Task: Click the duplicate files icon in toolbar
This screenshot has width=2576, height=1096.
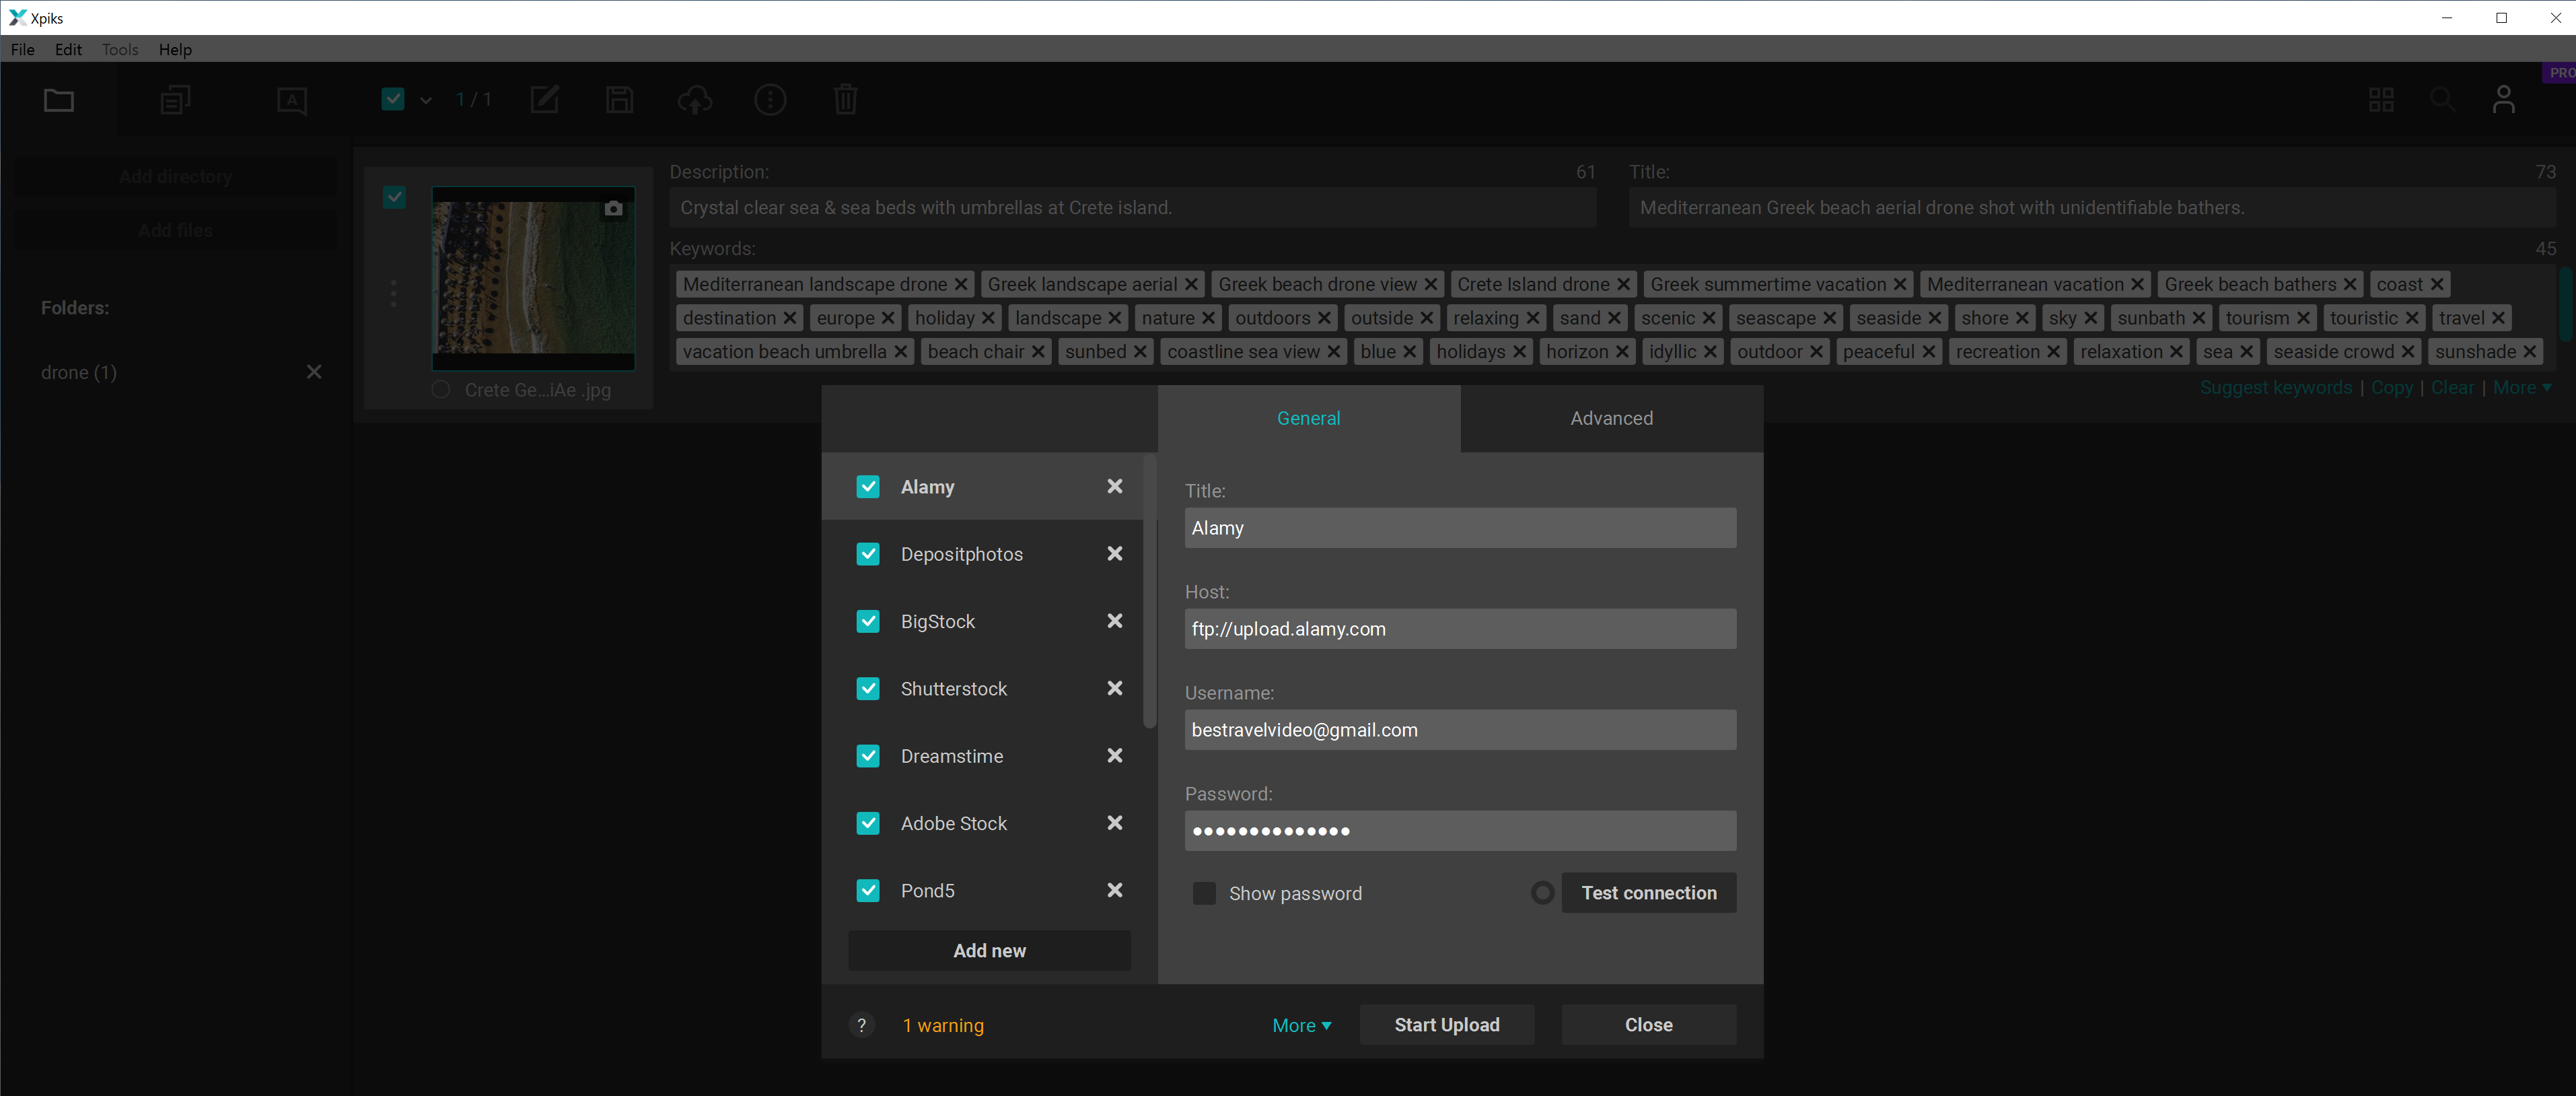Action: (x=175, y=100)
